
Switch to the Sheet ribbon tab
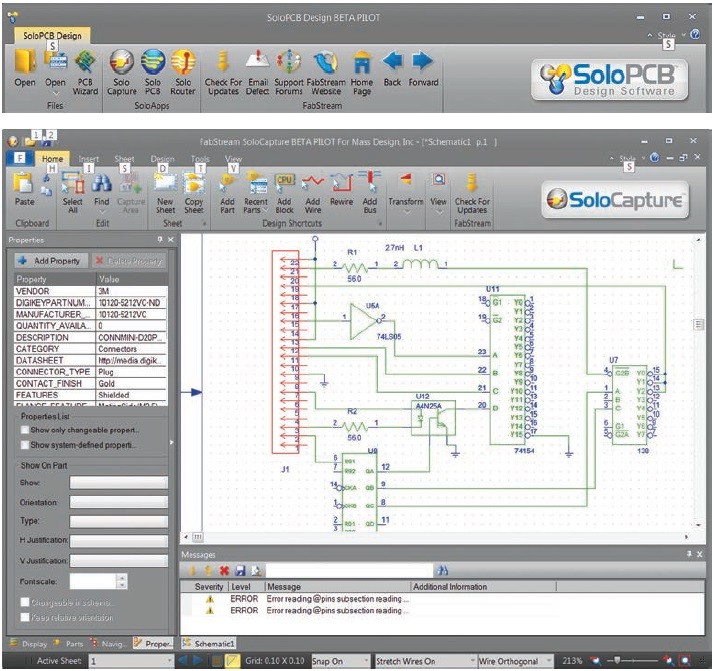pyautogui.click(x=124, y=159)
